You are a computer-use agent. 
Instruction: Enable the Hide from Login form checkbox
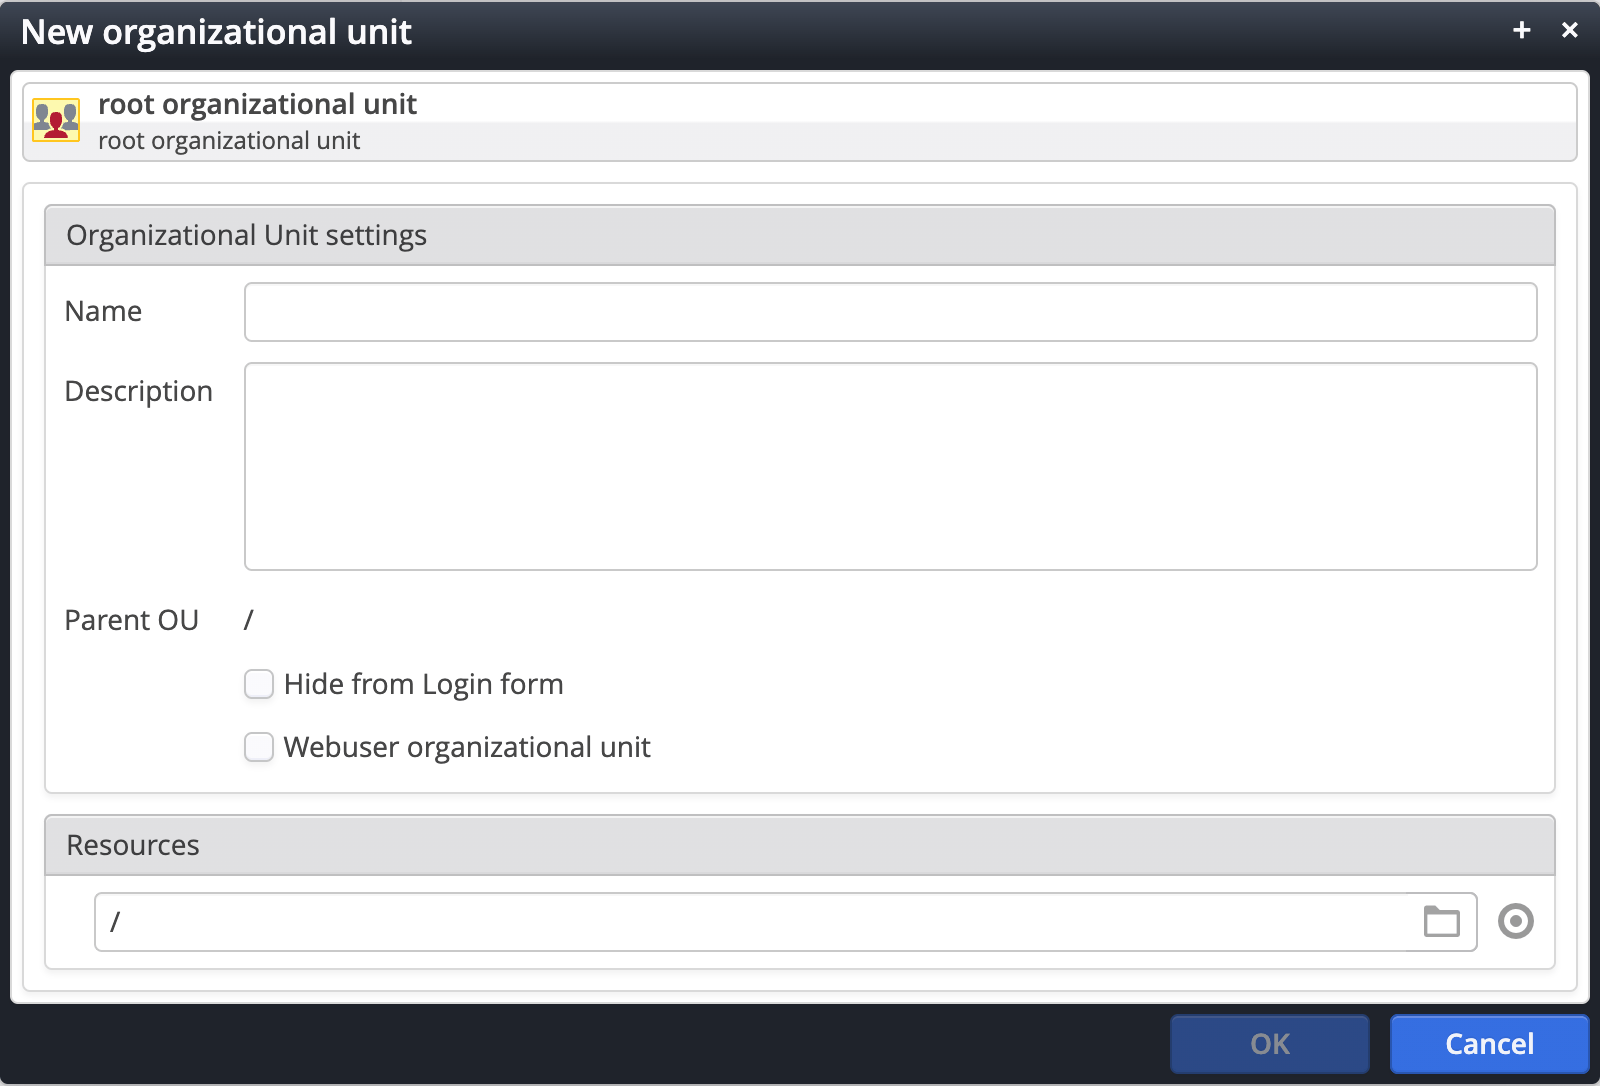pos(258,683)
